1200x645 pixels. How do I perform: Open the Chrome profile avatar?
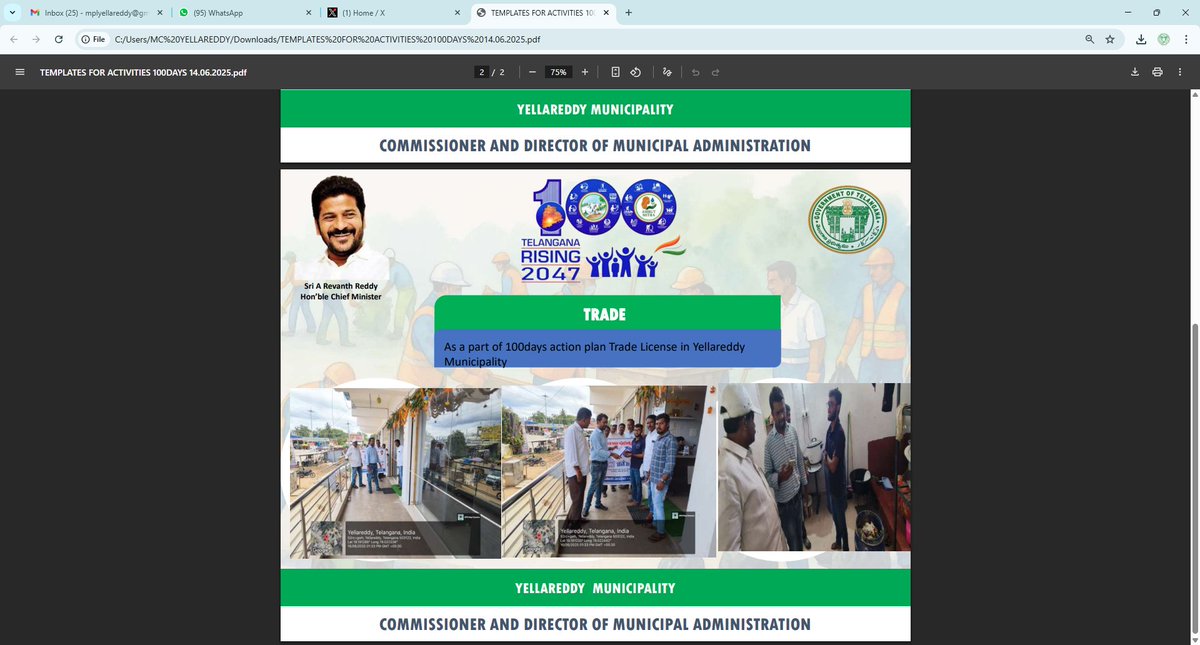click(1163, 39)
